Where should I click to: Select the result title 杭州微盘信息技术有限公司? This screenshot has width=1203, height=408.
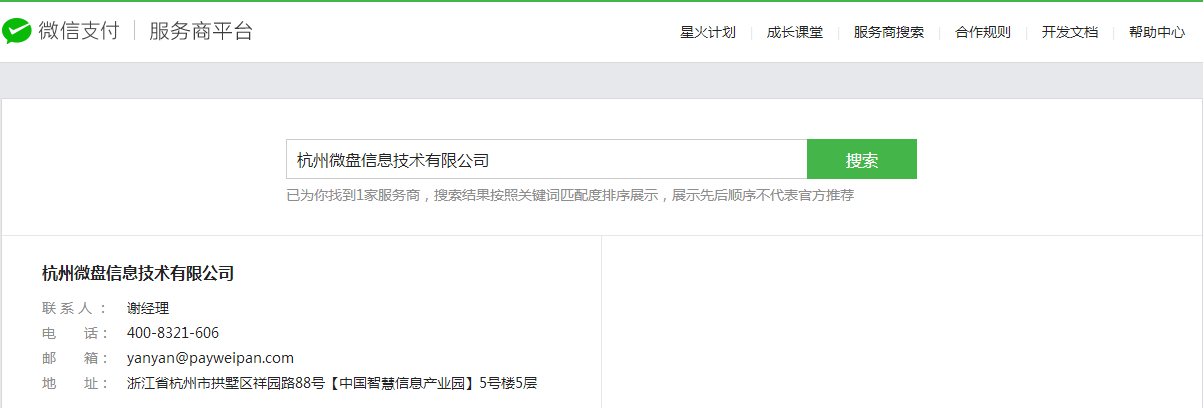[138, 273]
